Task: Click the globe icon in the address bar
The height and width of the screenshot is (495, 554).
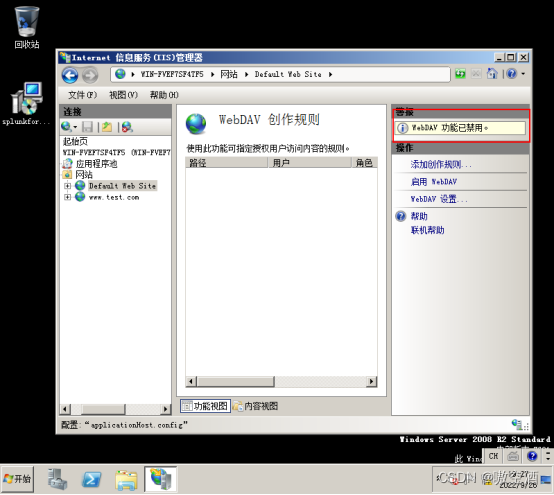Action: tap(120, 74)
